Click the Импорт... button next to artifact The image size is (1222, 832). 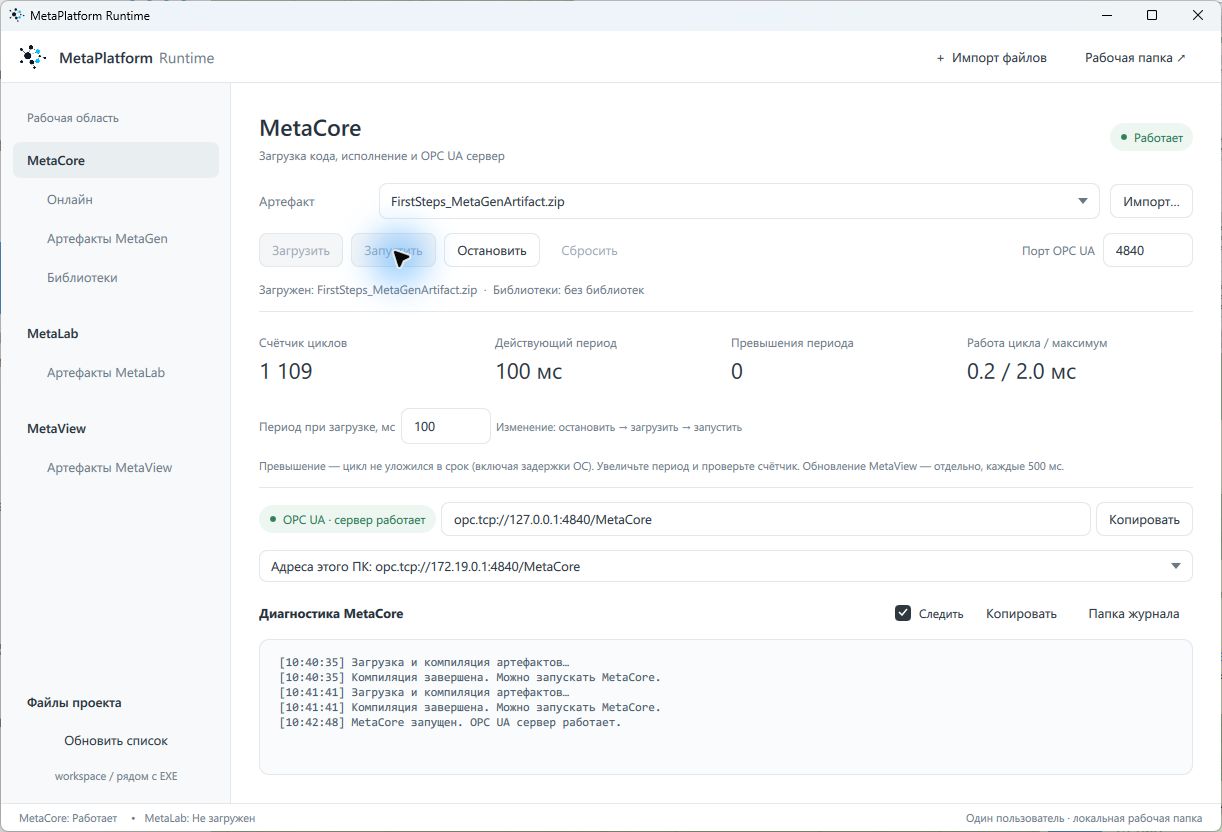(x=1151, y=201)
